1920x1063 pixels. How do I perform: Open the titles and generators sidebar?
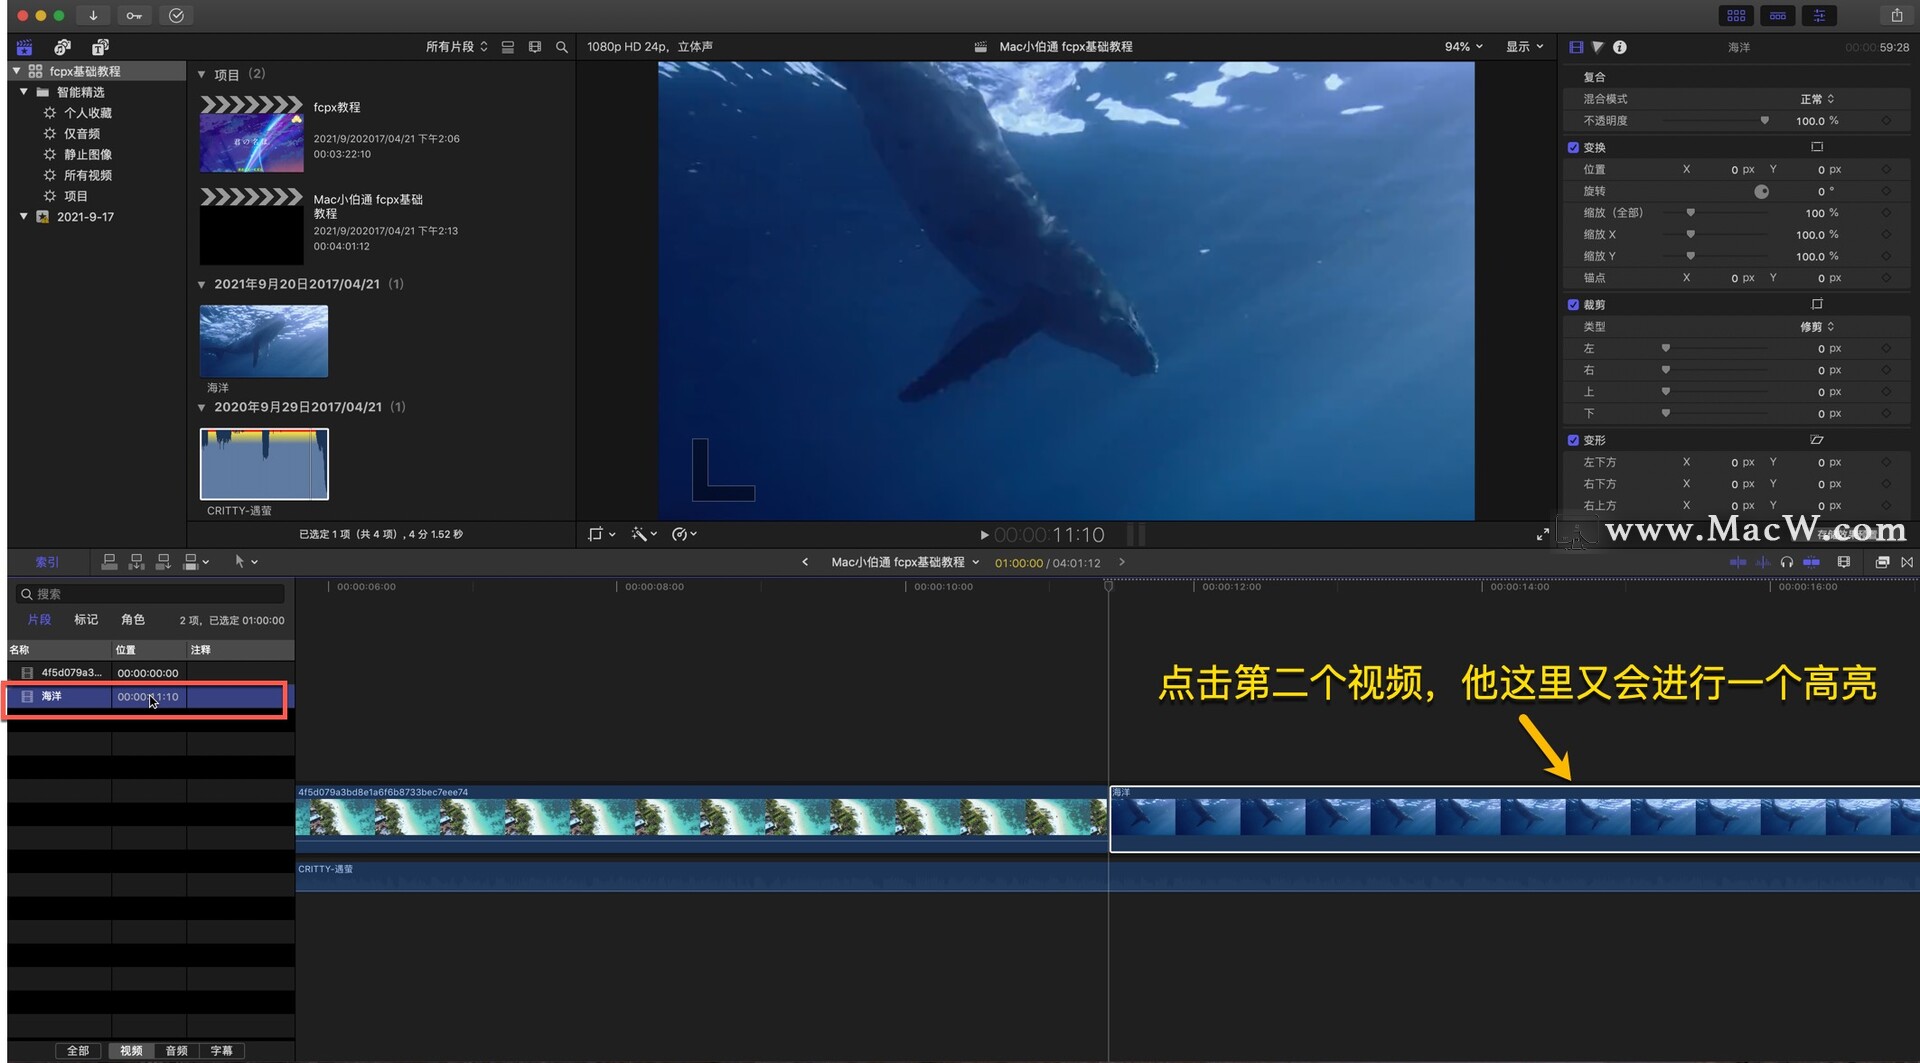[x=100, y=47]
